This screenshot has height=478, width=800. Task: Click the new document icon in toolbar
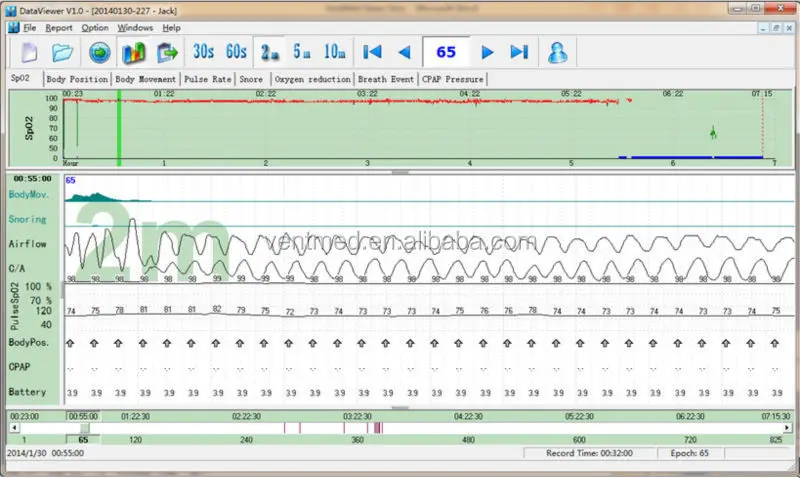coord(28,52)
